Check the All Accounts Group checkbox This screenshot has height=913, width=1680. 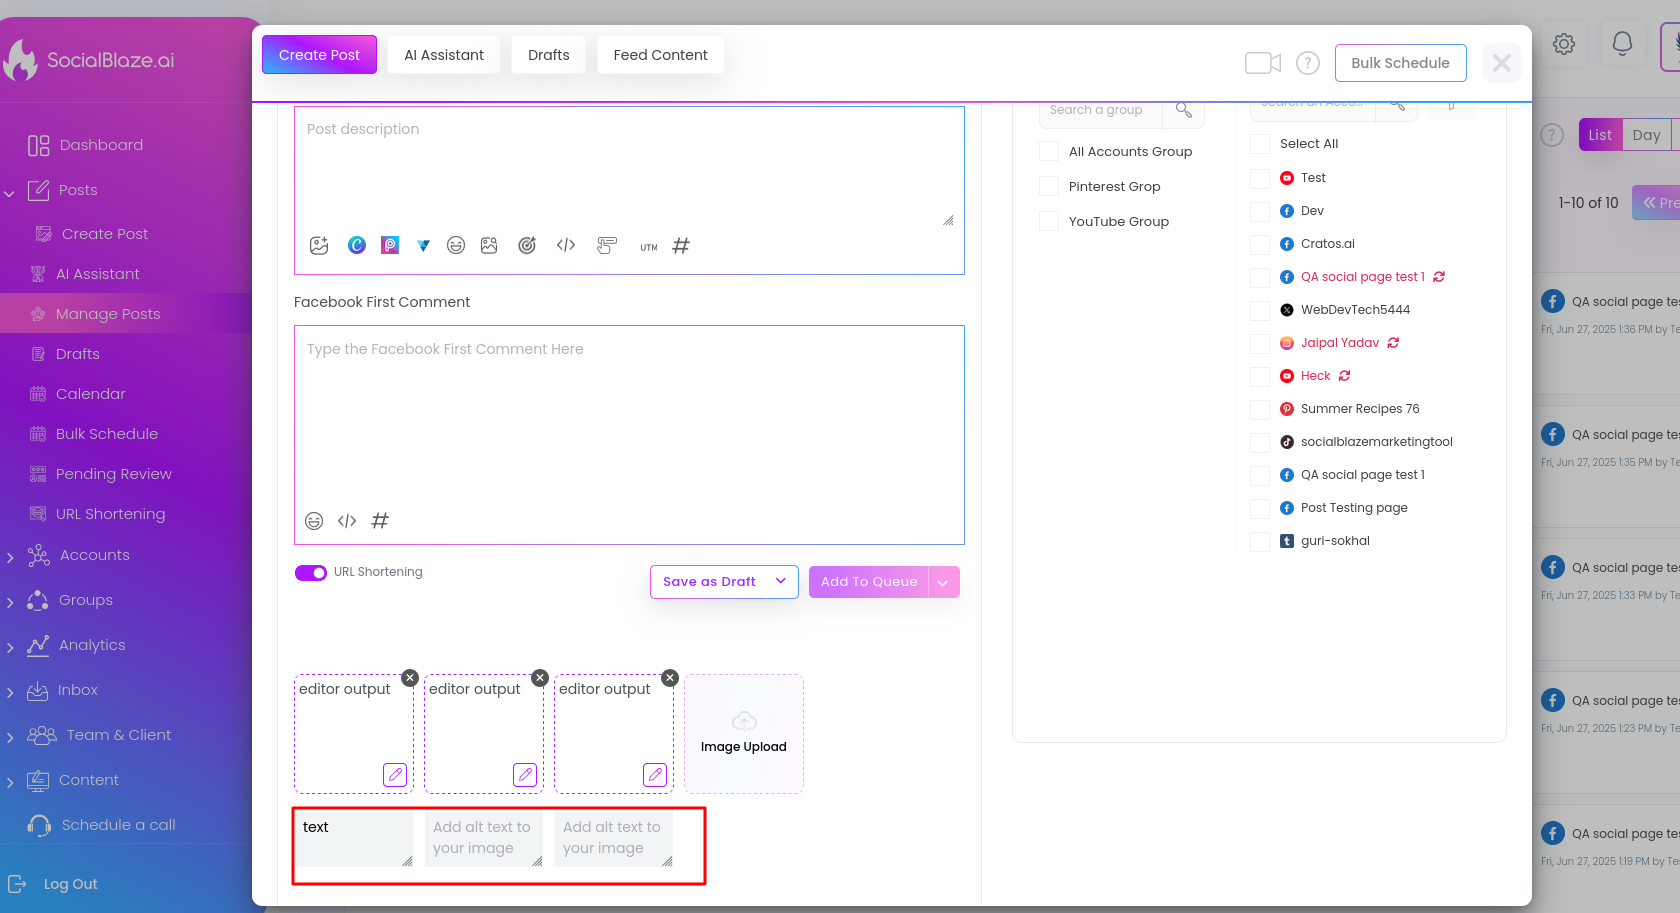click(1049, 152)
